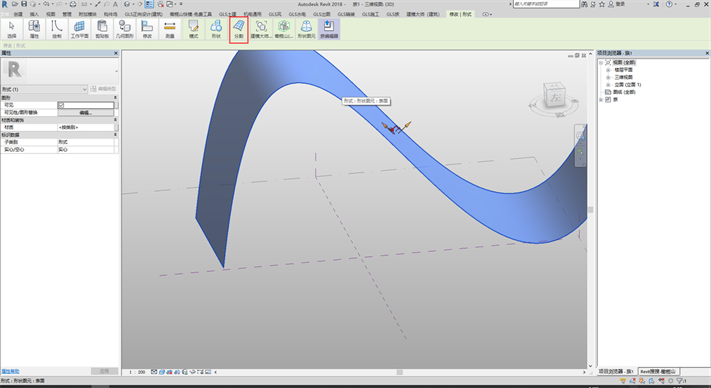
Task: Click the navigation bar zoom wheel
Action: point(580,135)
